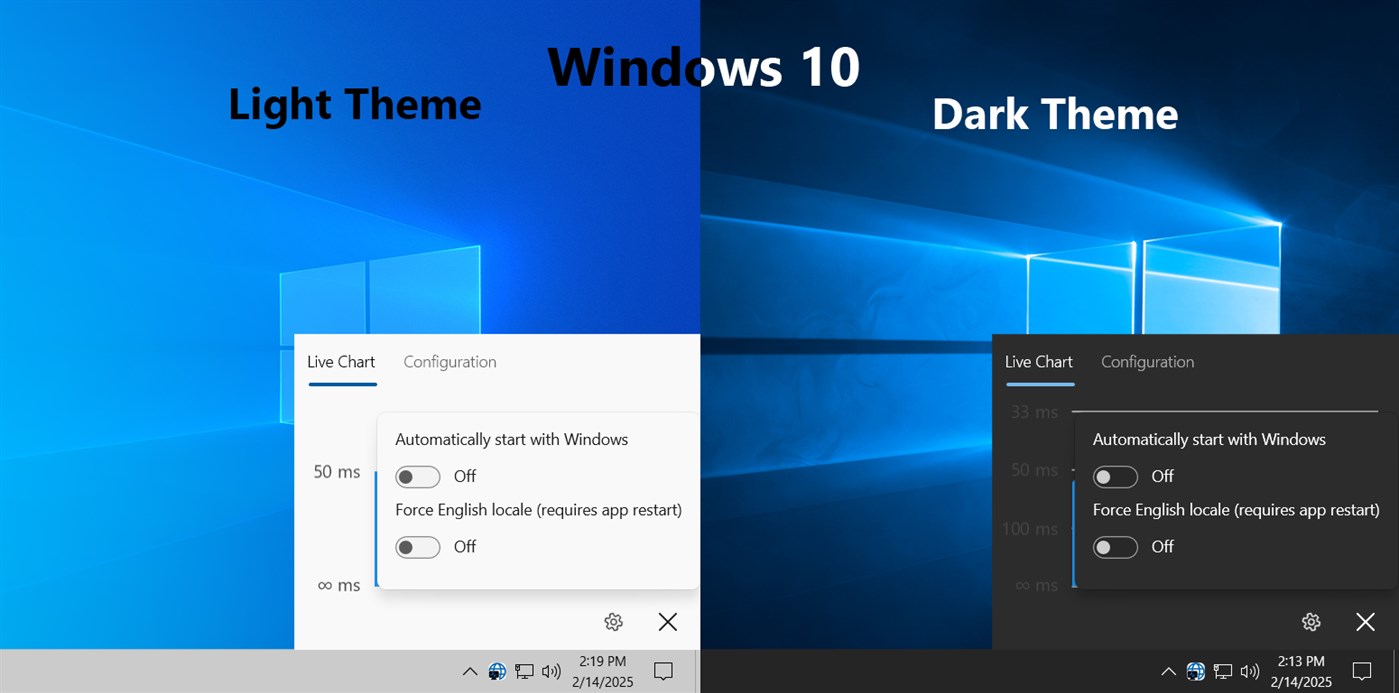Image resolution: width=1399 pixels, height=693 pixels.
Task: Expand hidden tray icons in the dark taskbar
Action: pos(1168,671)
